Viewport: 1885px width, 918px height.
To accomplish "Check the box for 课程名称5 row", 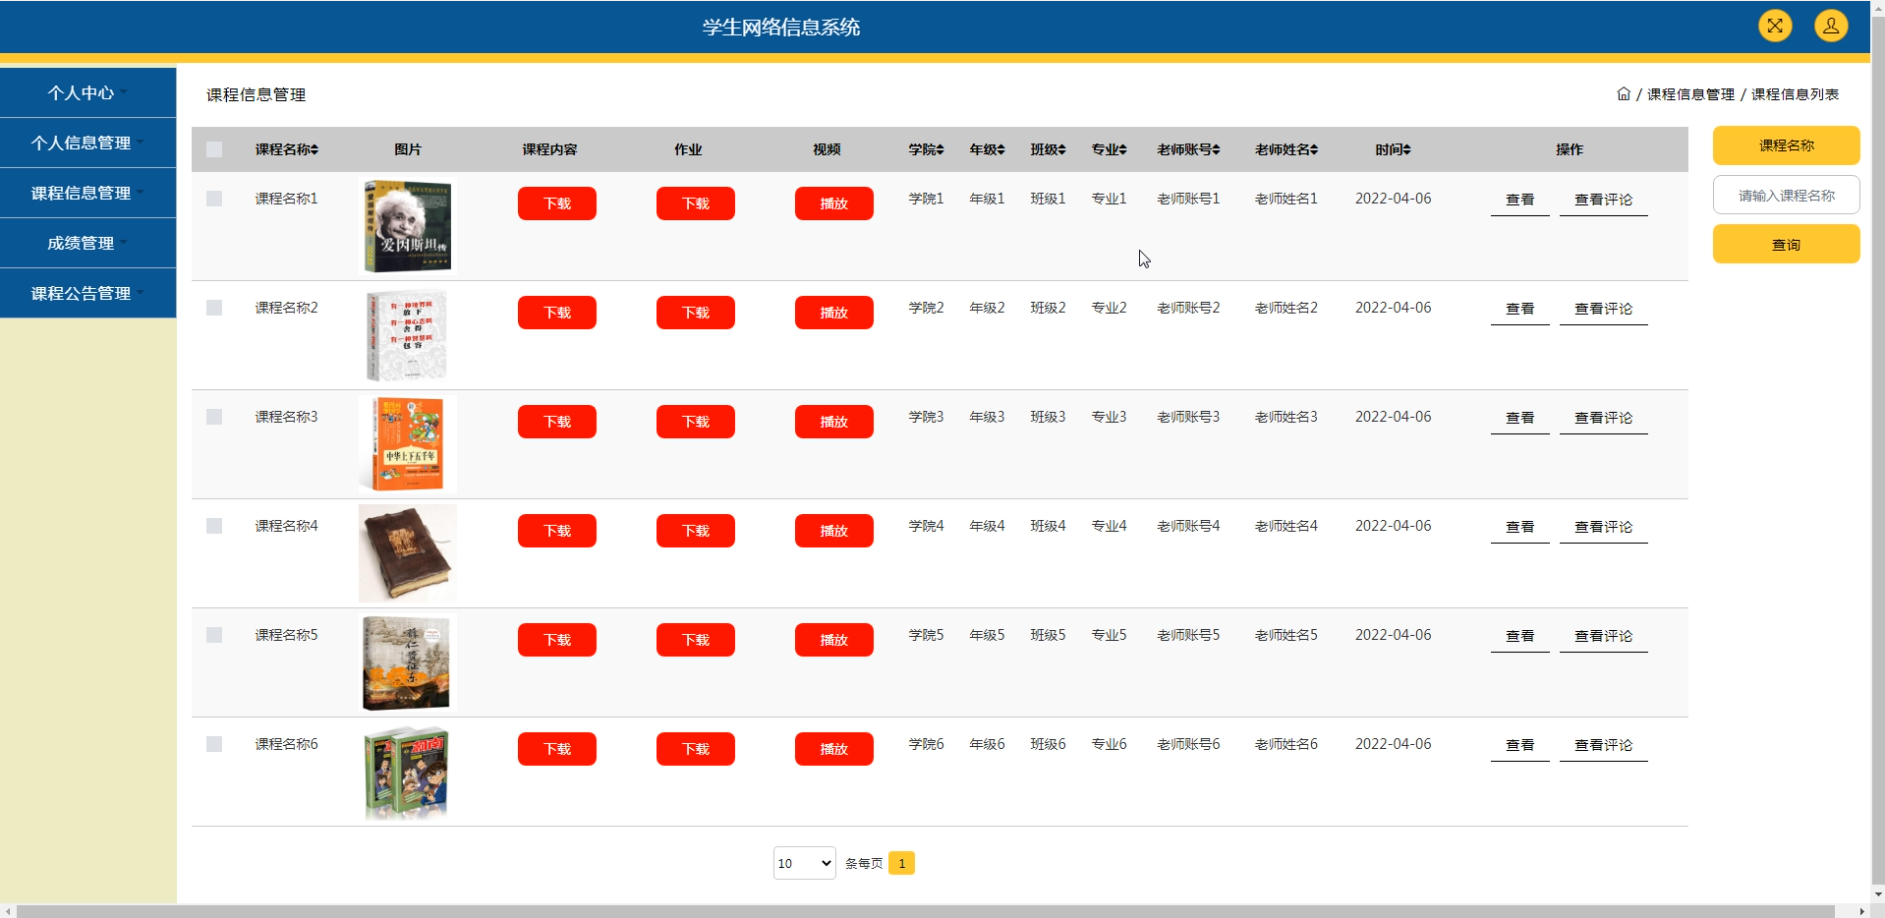I will (214, 635).
